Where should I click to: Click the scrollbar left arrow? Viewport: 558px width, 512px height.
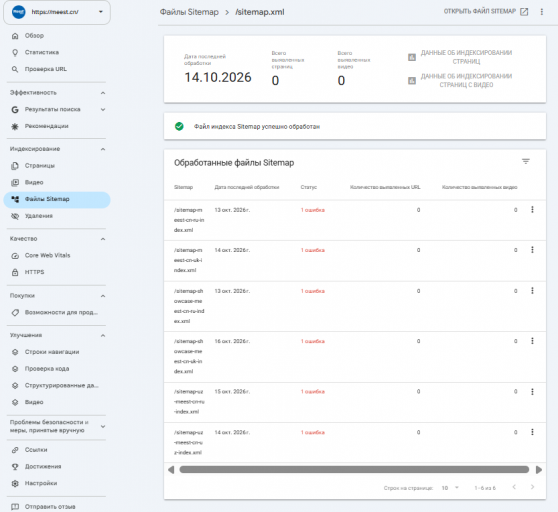coord(171,470)
